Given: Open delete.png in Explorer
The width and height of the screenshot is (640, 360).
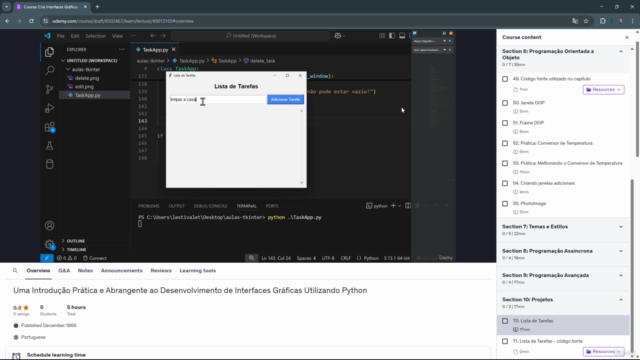Looking at the screenshot, I should point(87,78).
